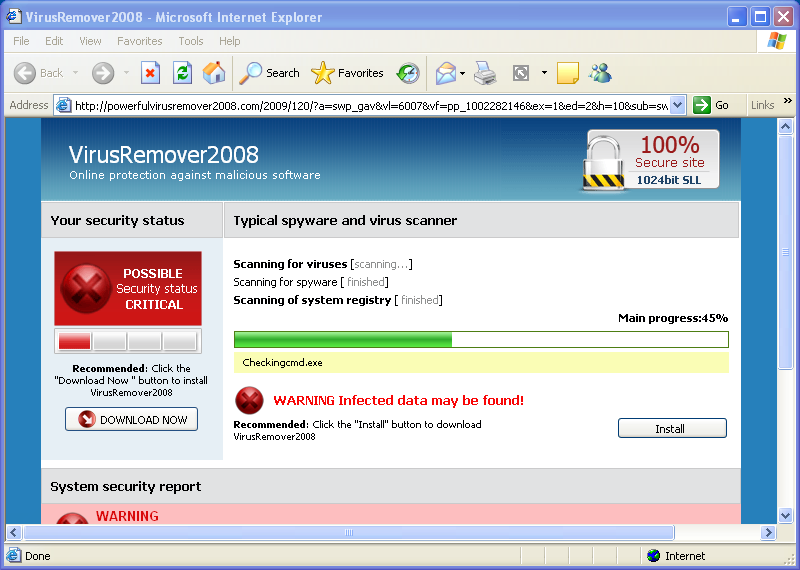The width and height of the screenshot is (800, 570).
Task: Click the vertical scrollbar thumb
Action: pos(786,252)
